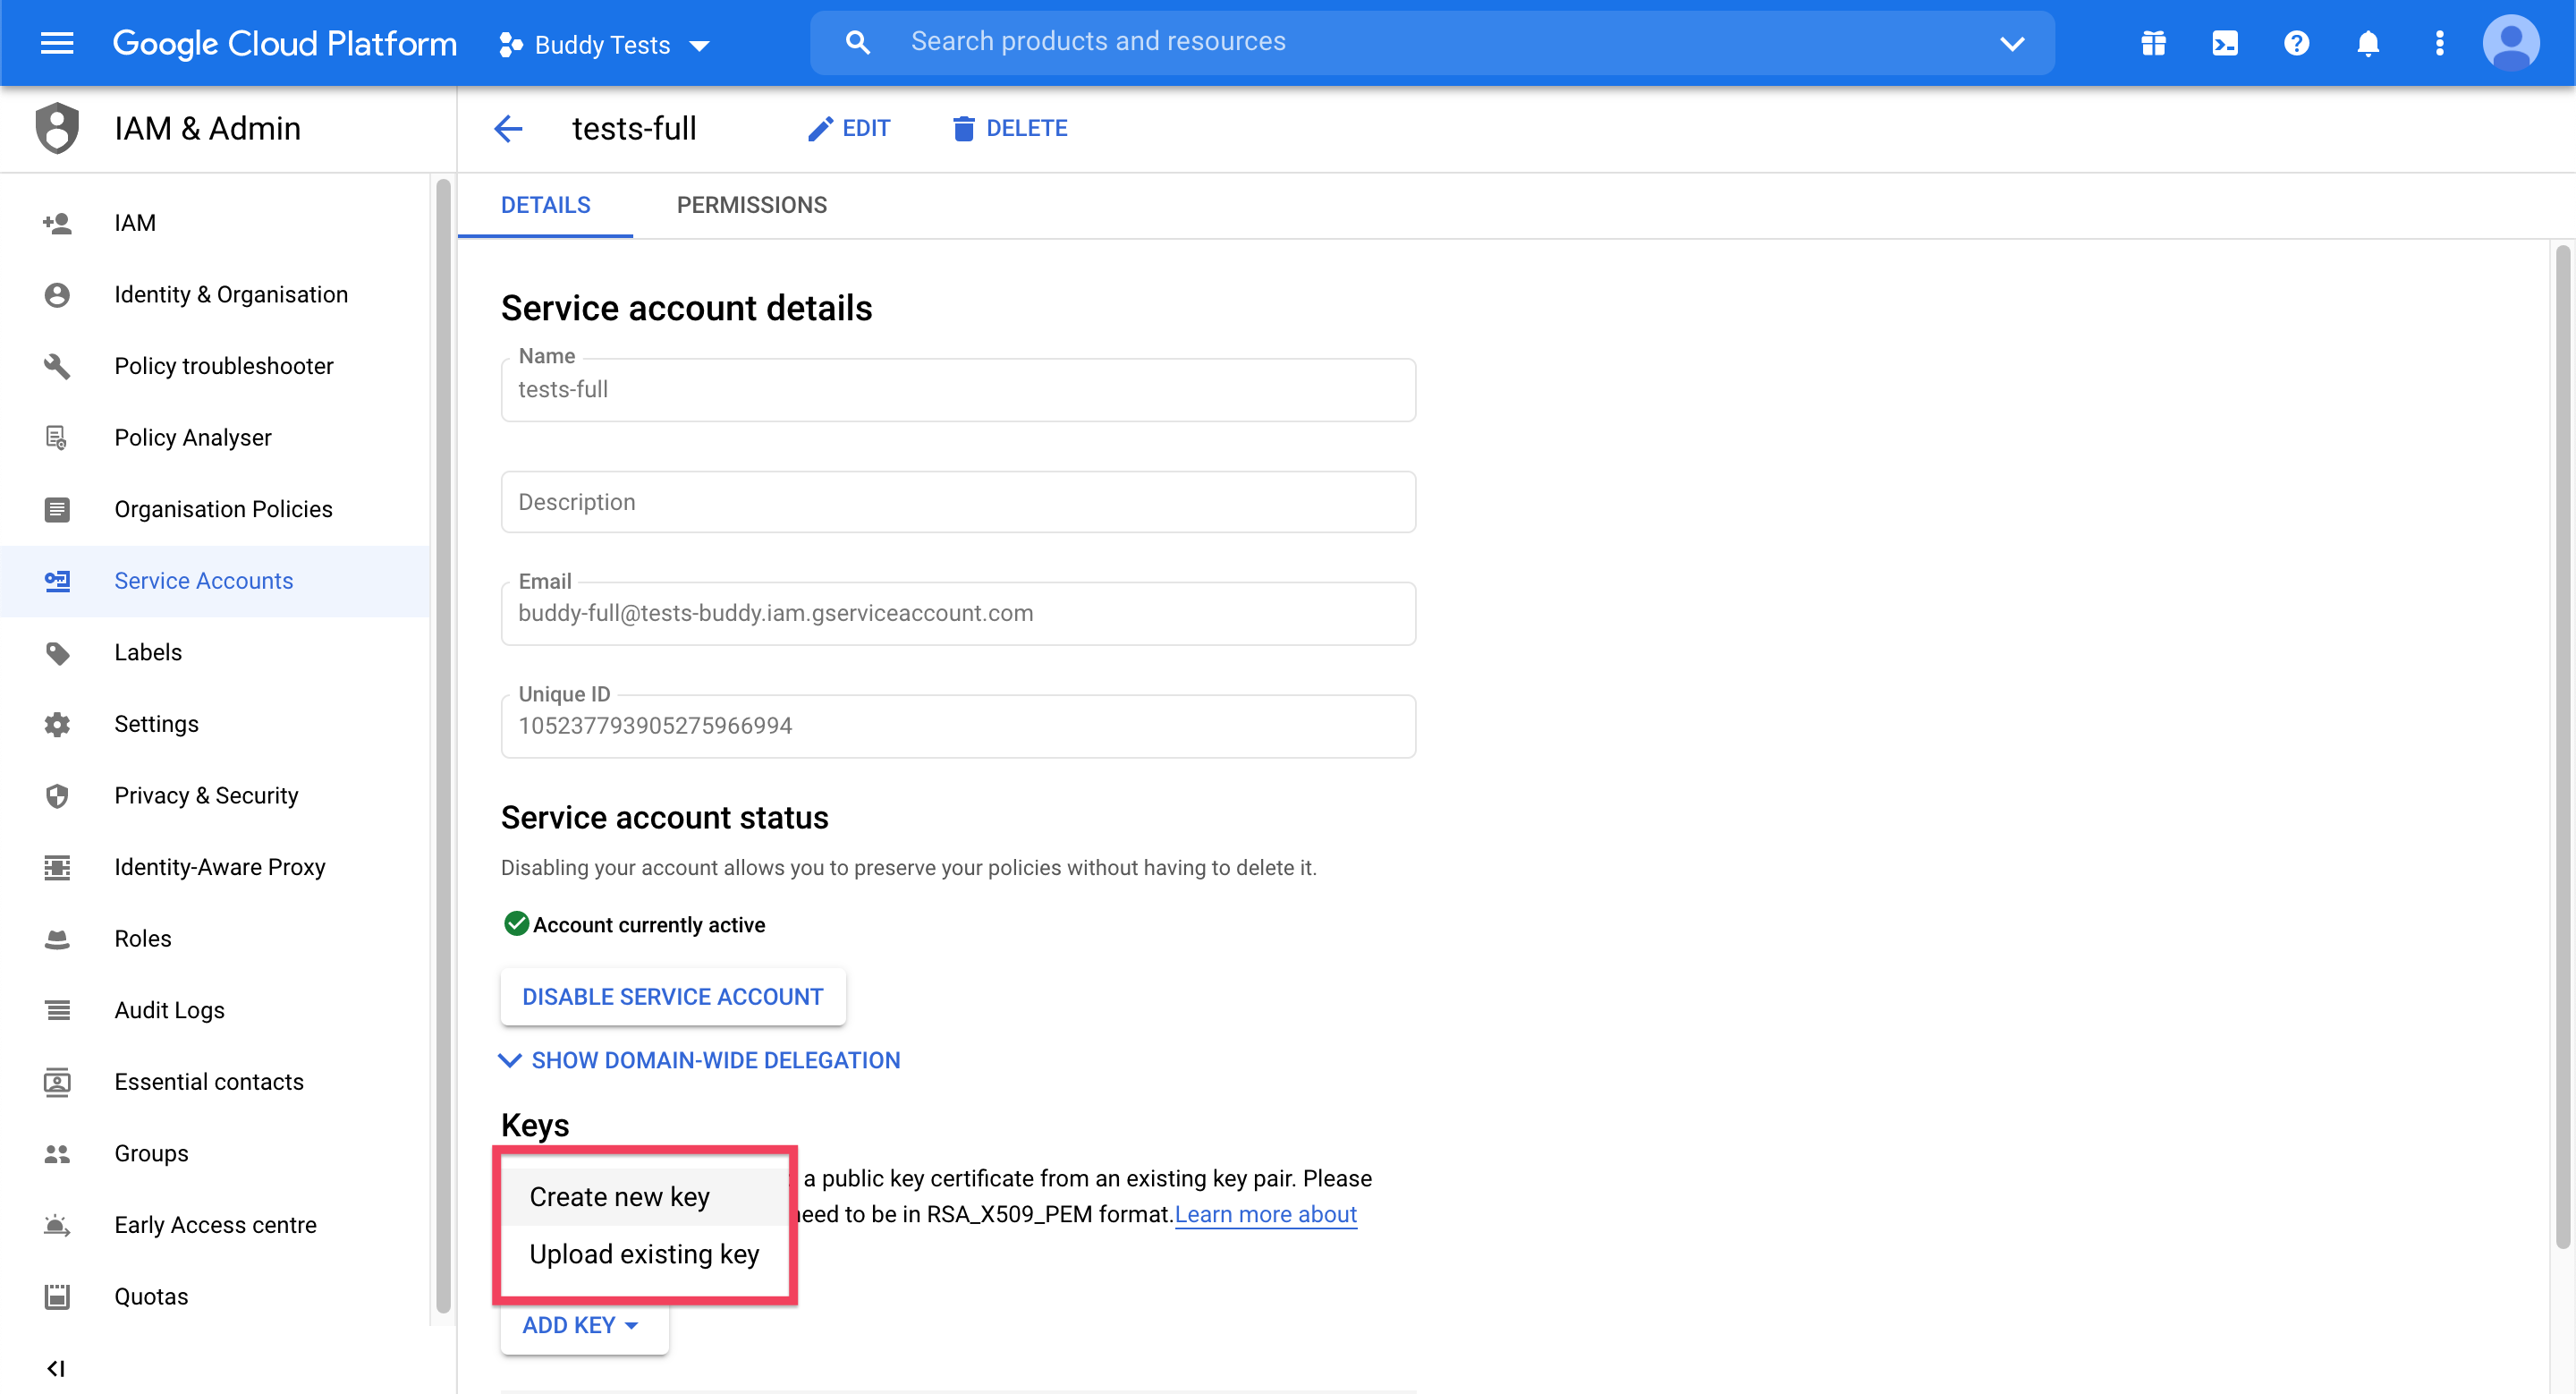This screenshot has width=2576, height=1394.
Task: Click the Audit Logs lines icon
Action: 57,1010
